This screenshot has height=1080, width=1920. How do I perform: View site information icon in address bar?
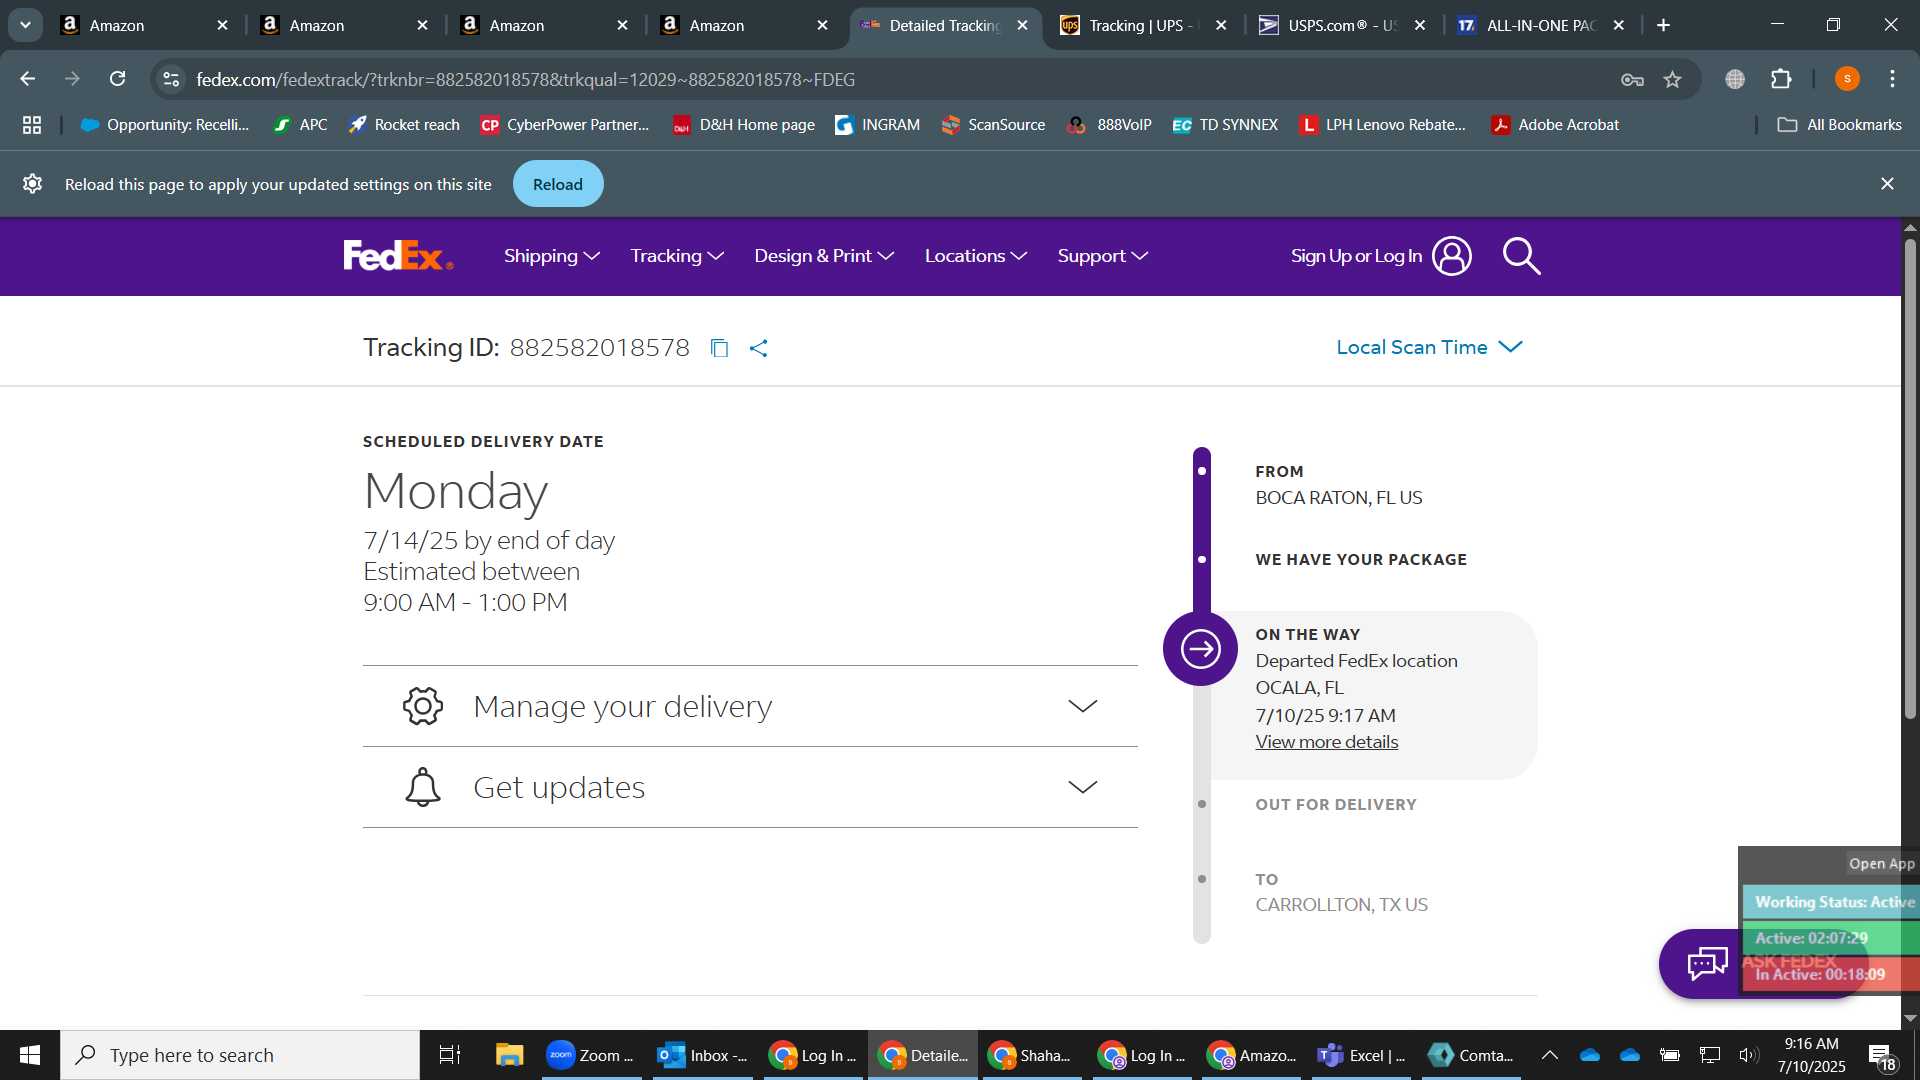pyautogui.click(x=171, y=79)
